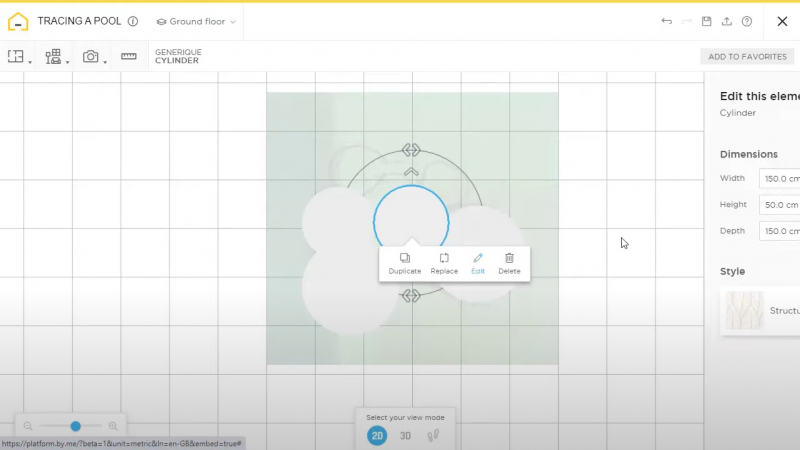Undo the last action
Viewport: 800px width, 450px height.
coord(667,21)
